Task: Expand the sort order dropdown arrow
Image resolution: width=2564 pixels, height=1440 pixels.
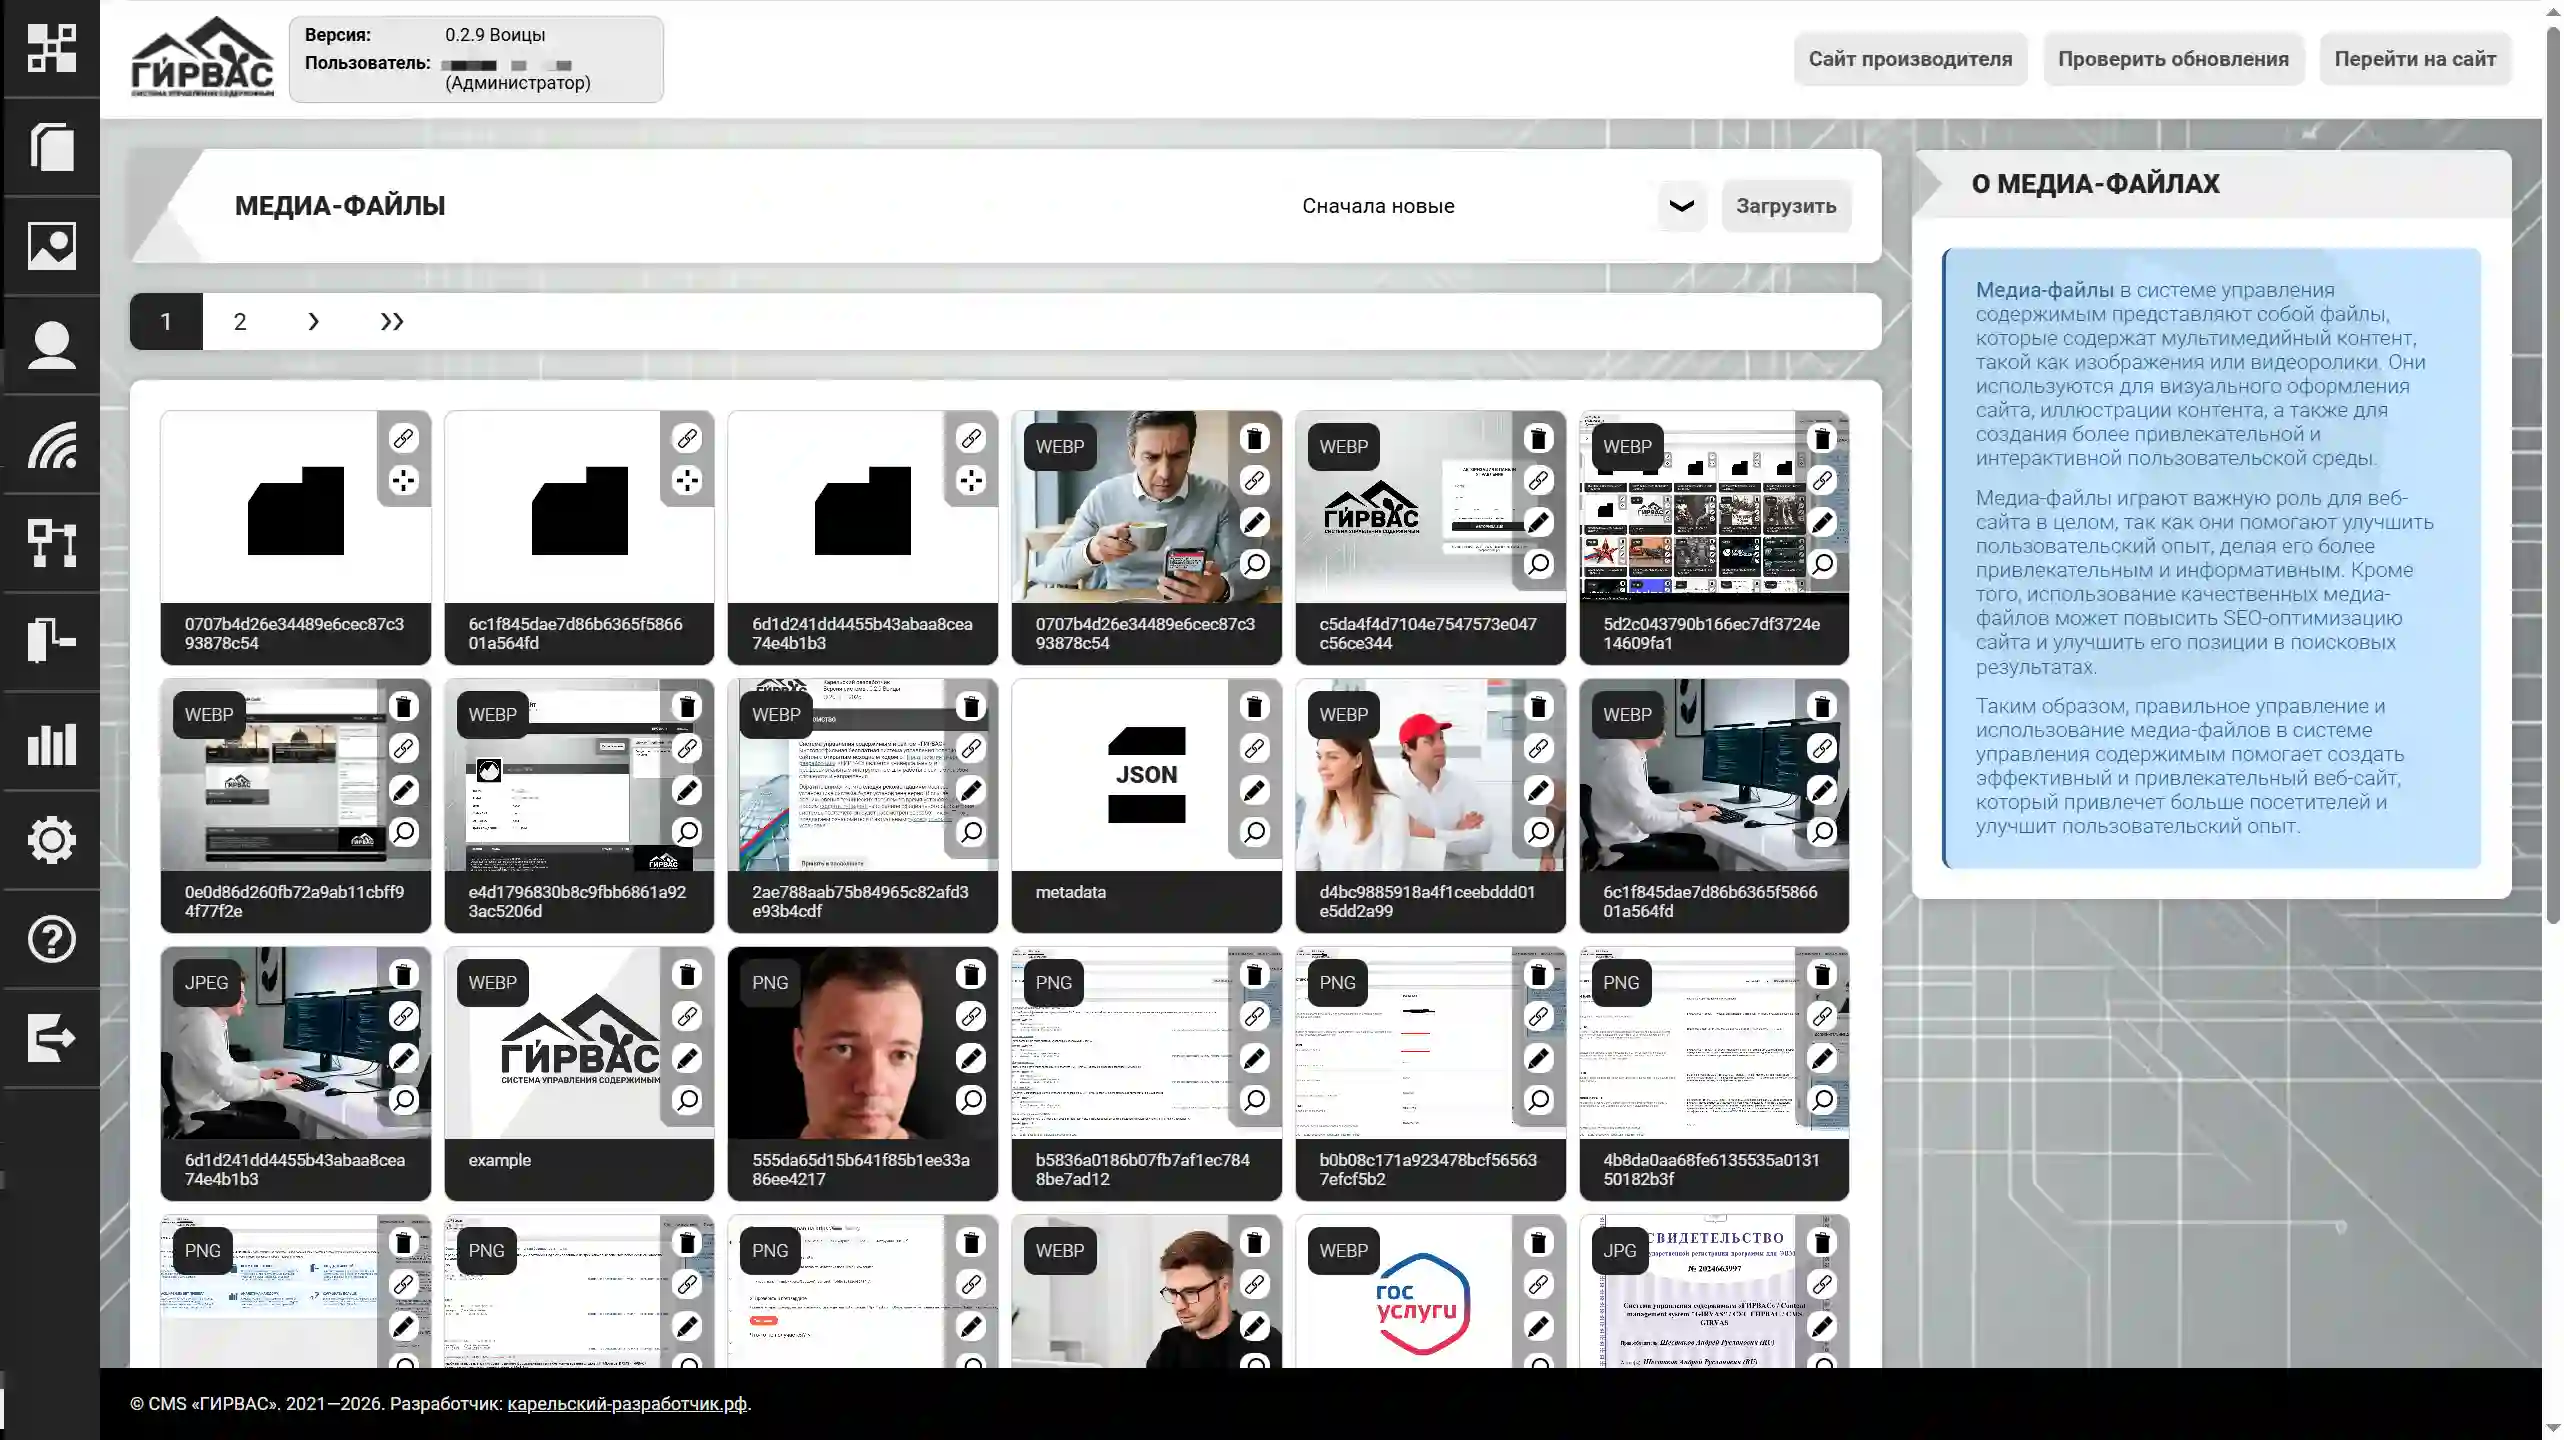Action: 1681,206
